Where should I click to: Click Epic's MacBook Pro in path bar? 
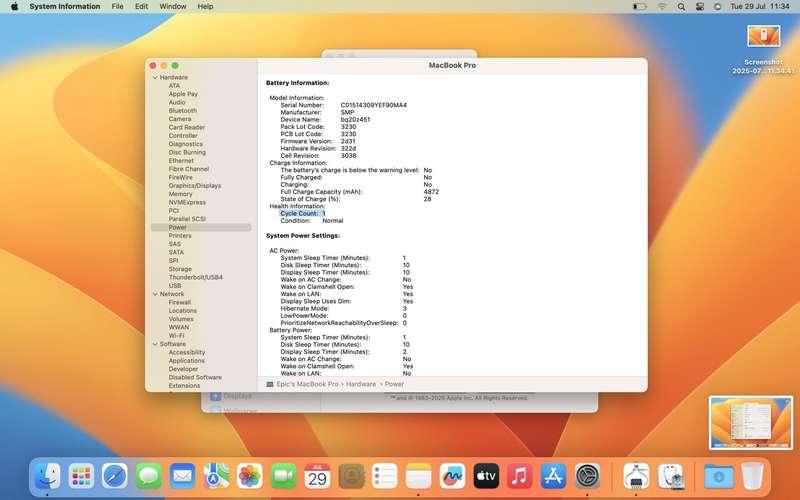point(307,384)
